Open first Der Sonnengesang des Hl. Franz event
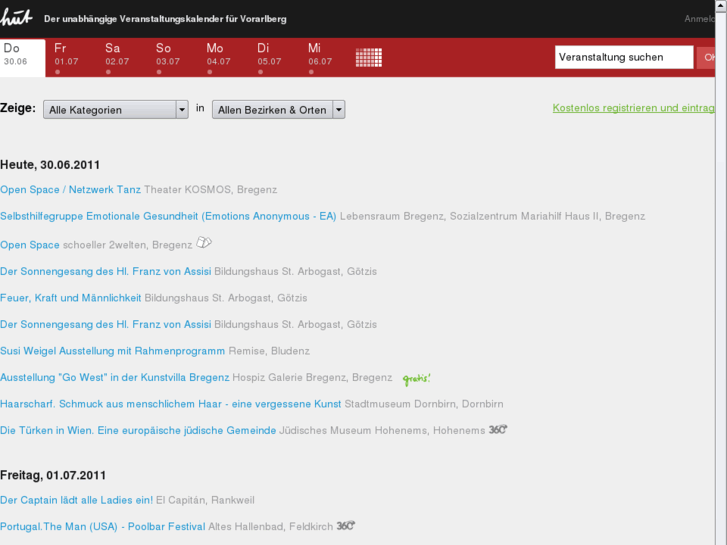Viewport: 727px width, 545px height. point(106,271)
